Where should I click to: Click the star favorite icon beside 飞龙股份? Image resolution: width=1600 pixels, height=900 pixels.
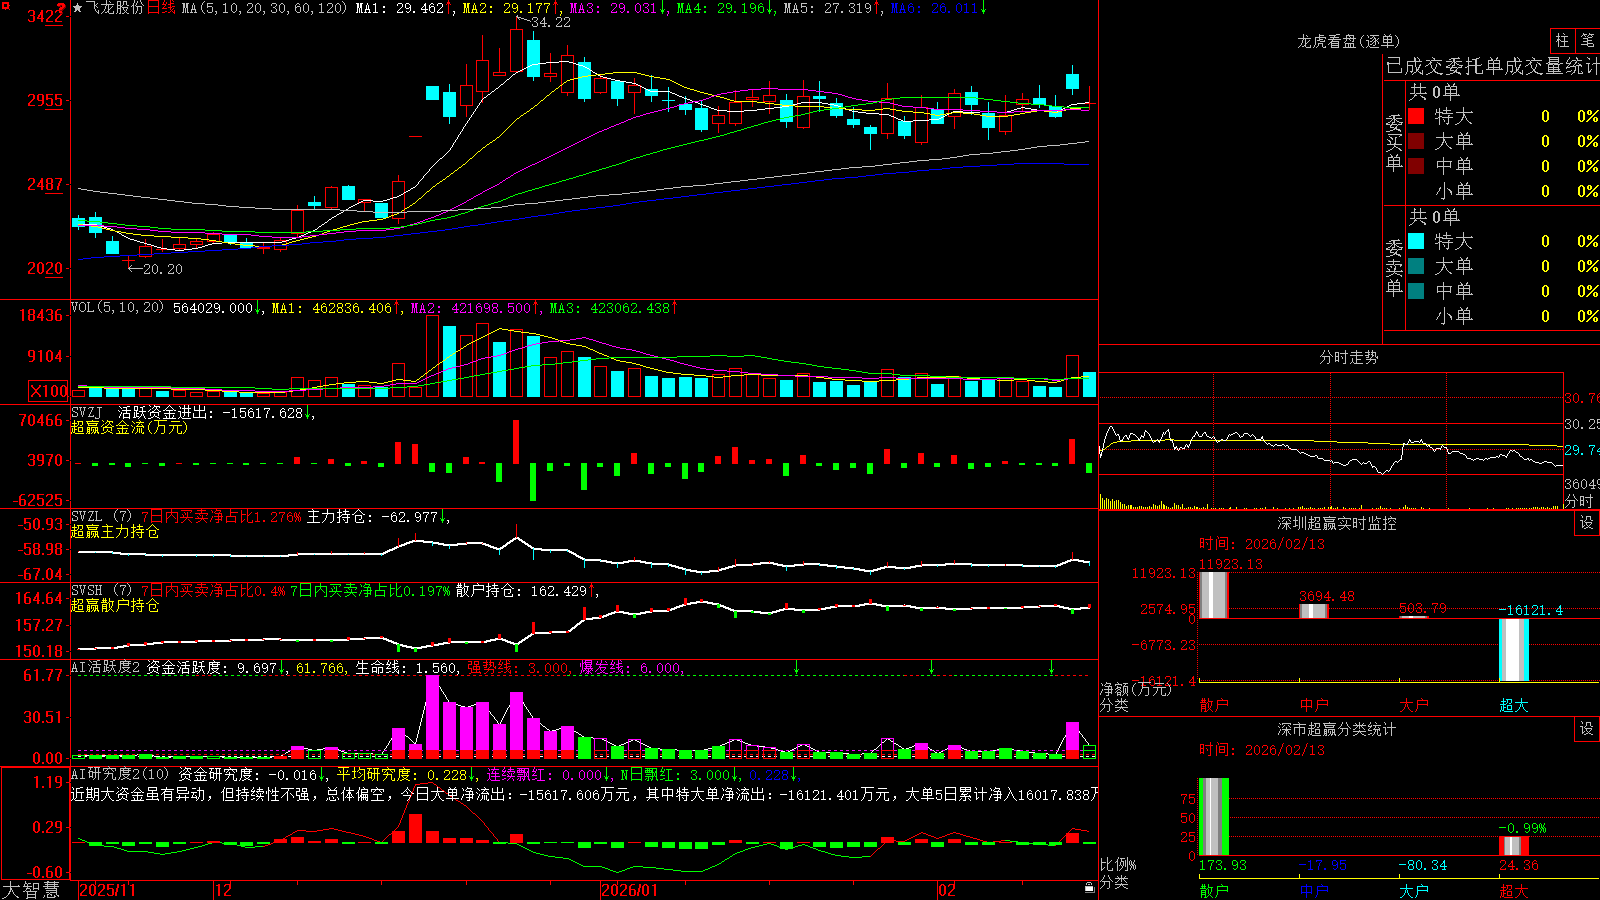(x=78, y=8)
